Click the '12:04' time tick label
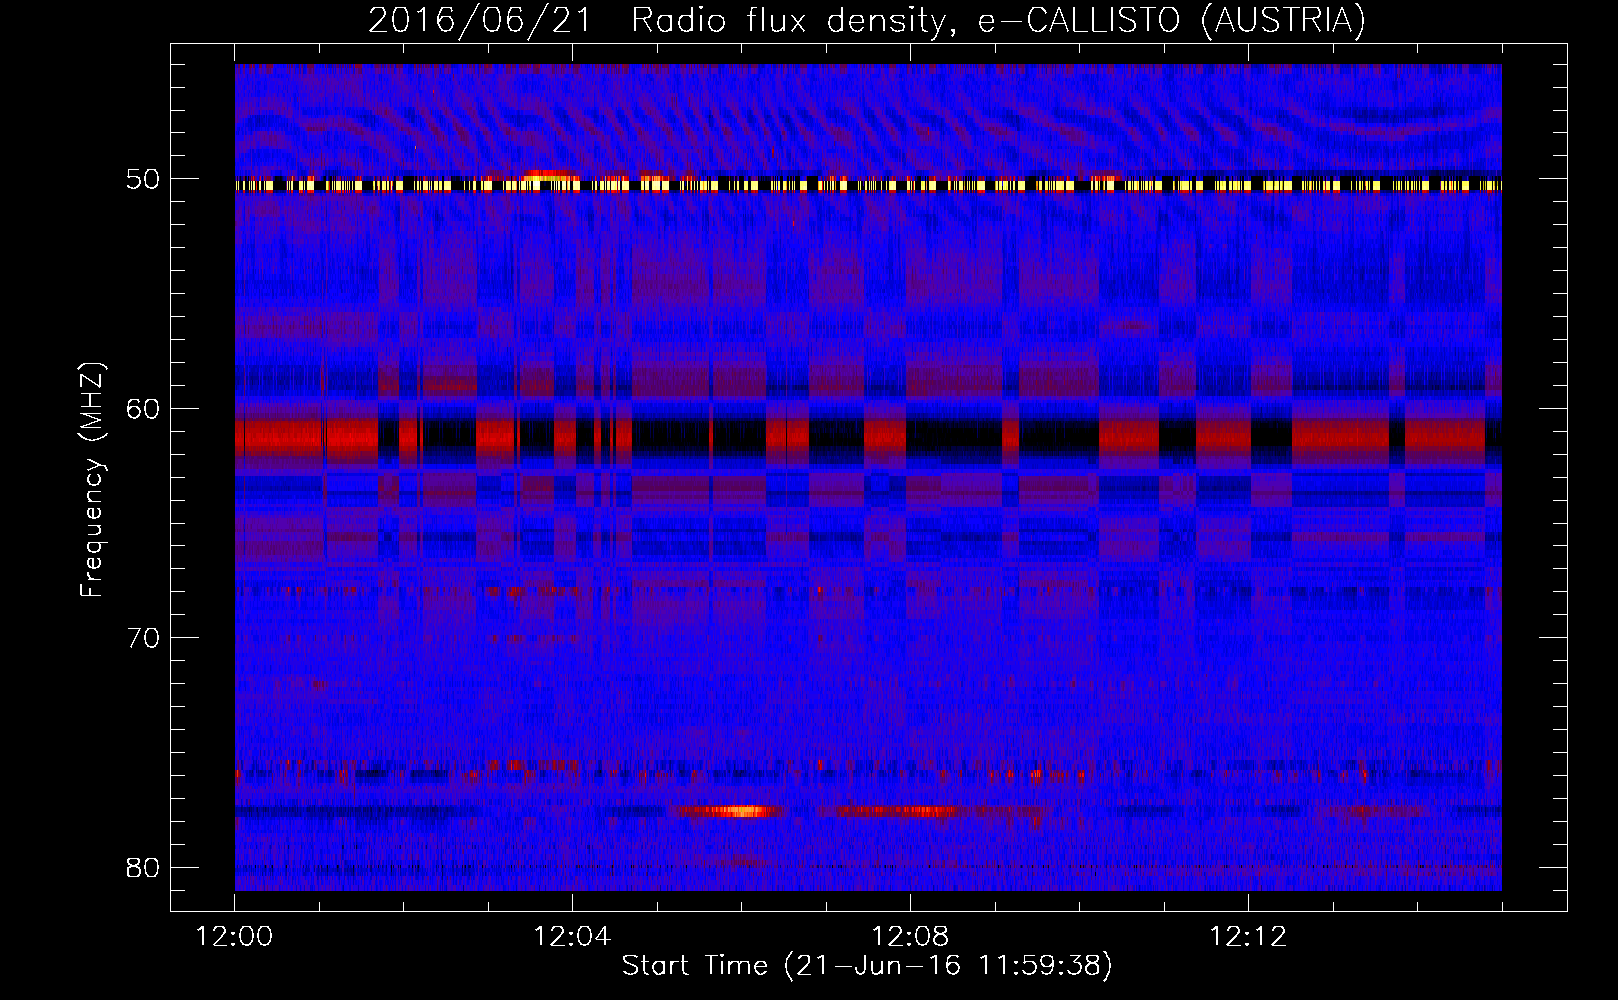Screen dimensions: 1618x1000 point(572,937)
